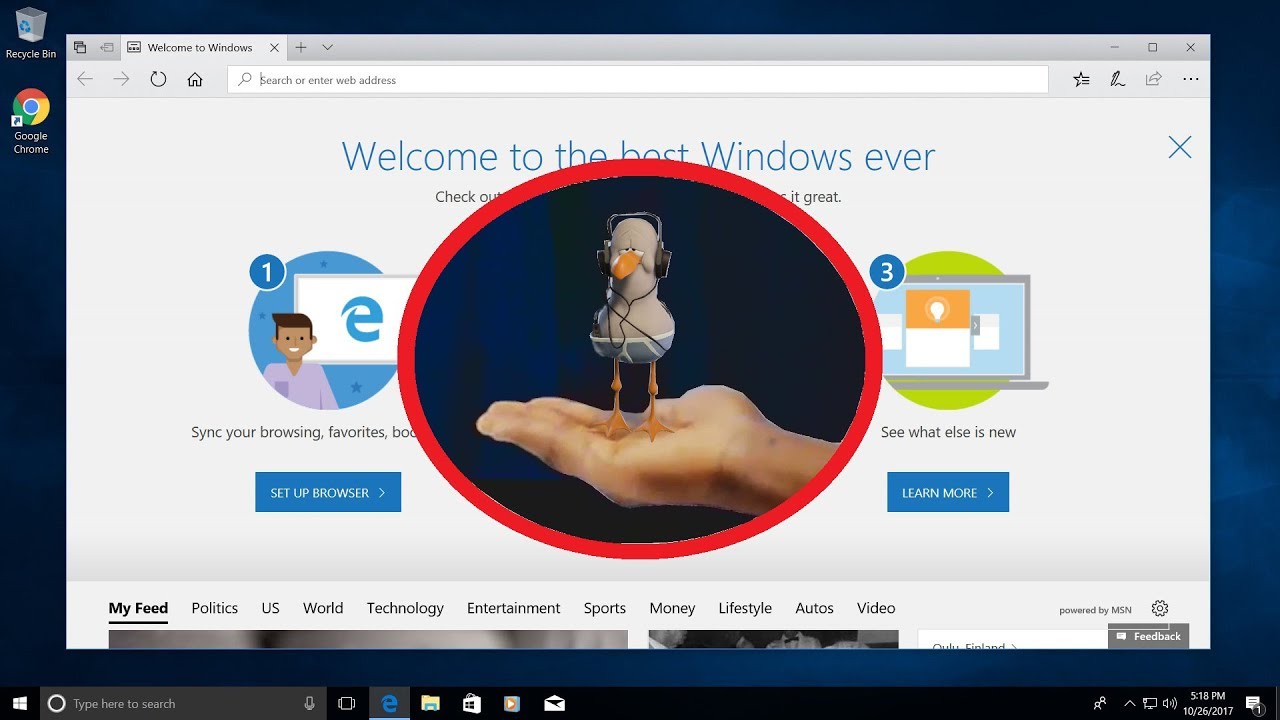
Task: Open the US news category
Action: pos(271,608)
